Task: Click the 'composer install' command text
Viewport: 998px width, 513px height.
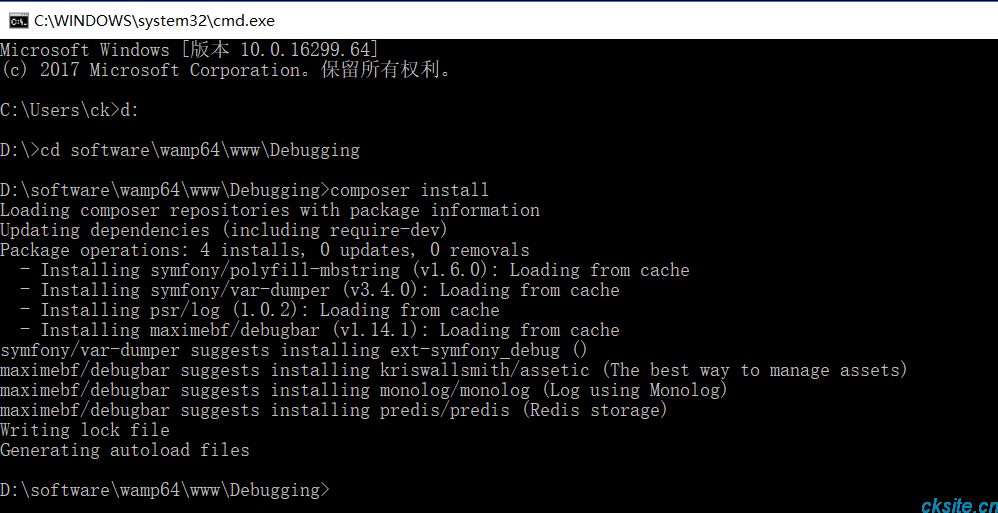Action: pos(410,190)
